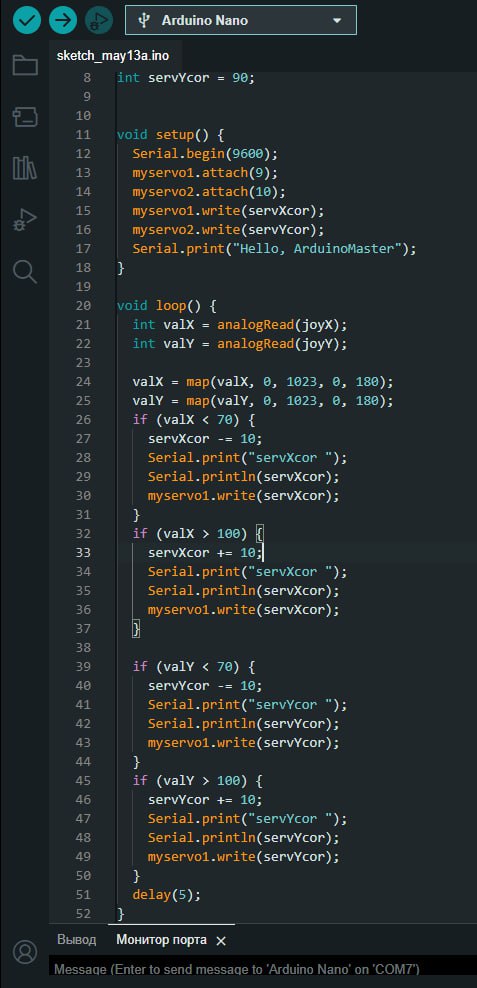The width and height of the screenshot is (477, 988).
Task: Open the Search magnifier in the sidebar
Action: click(25, 272)
